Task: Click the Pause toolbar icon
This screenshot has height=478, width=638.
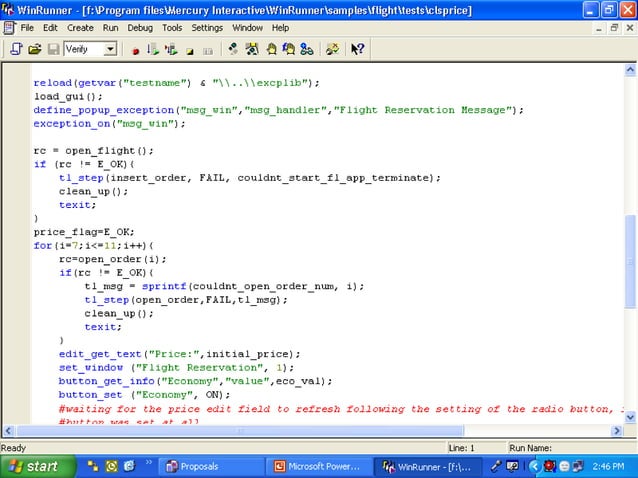Action: 208,51
